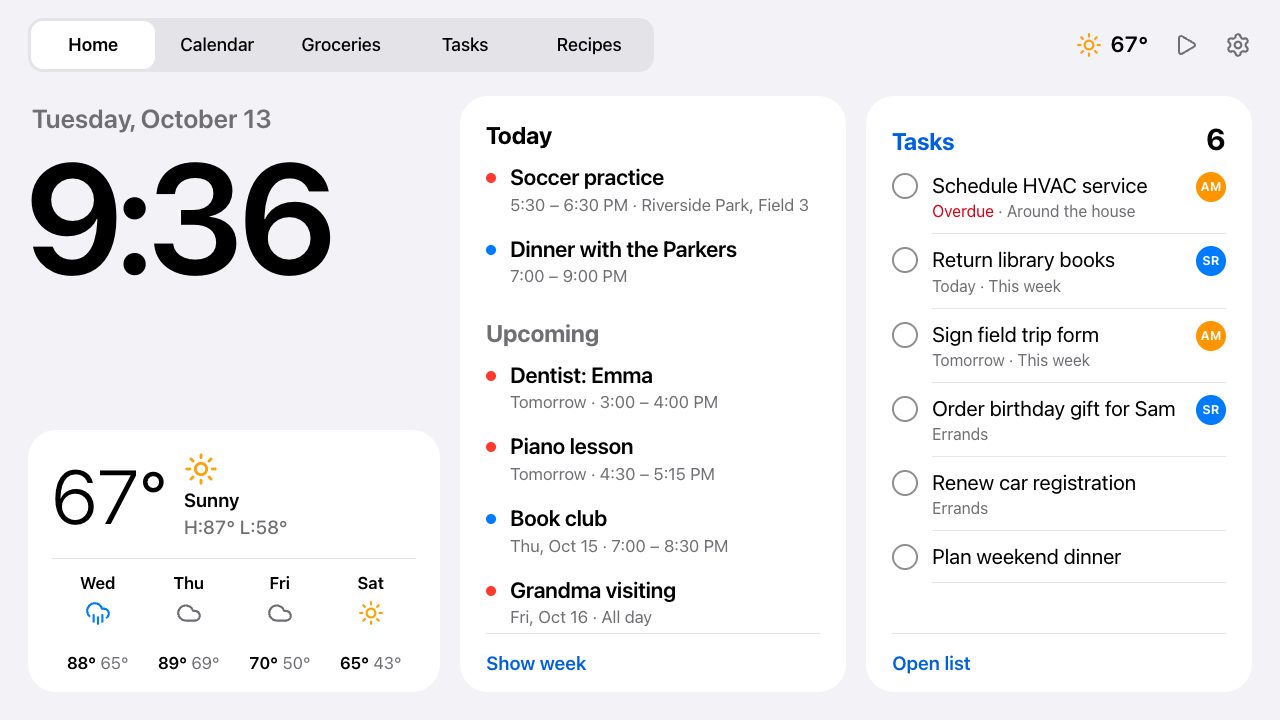Click the red Overdue label
Image resolution: width=1280 pixels, height=720 pixels.
click(963, 212)
